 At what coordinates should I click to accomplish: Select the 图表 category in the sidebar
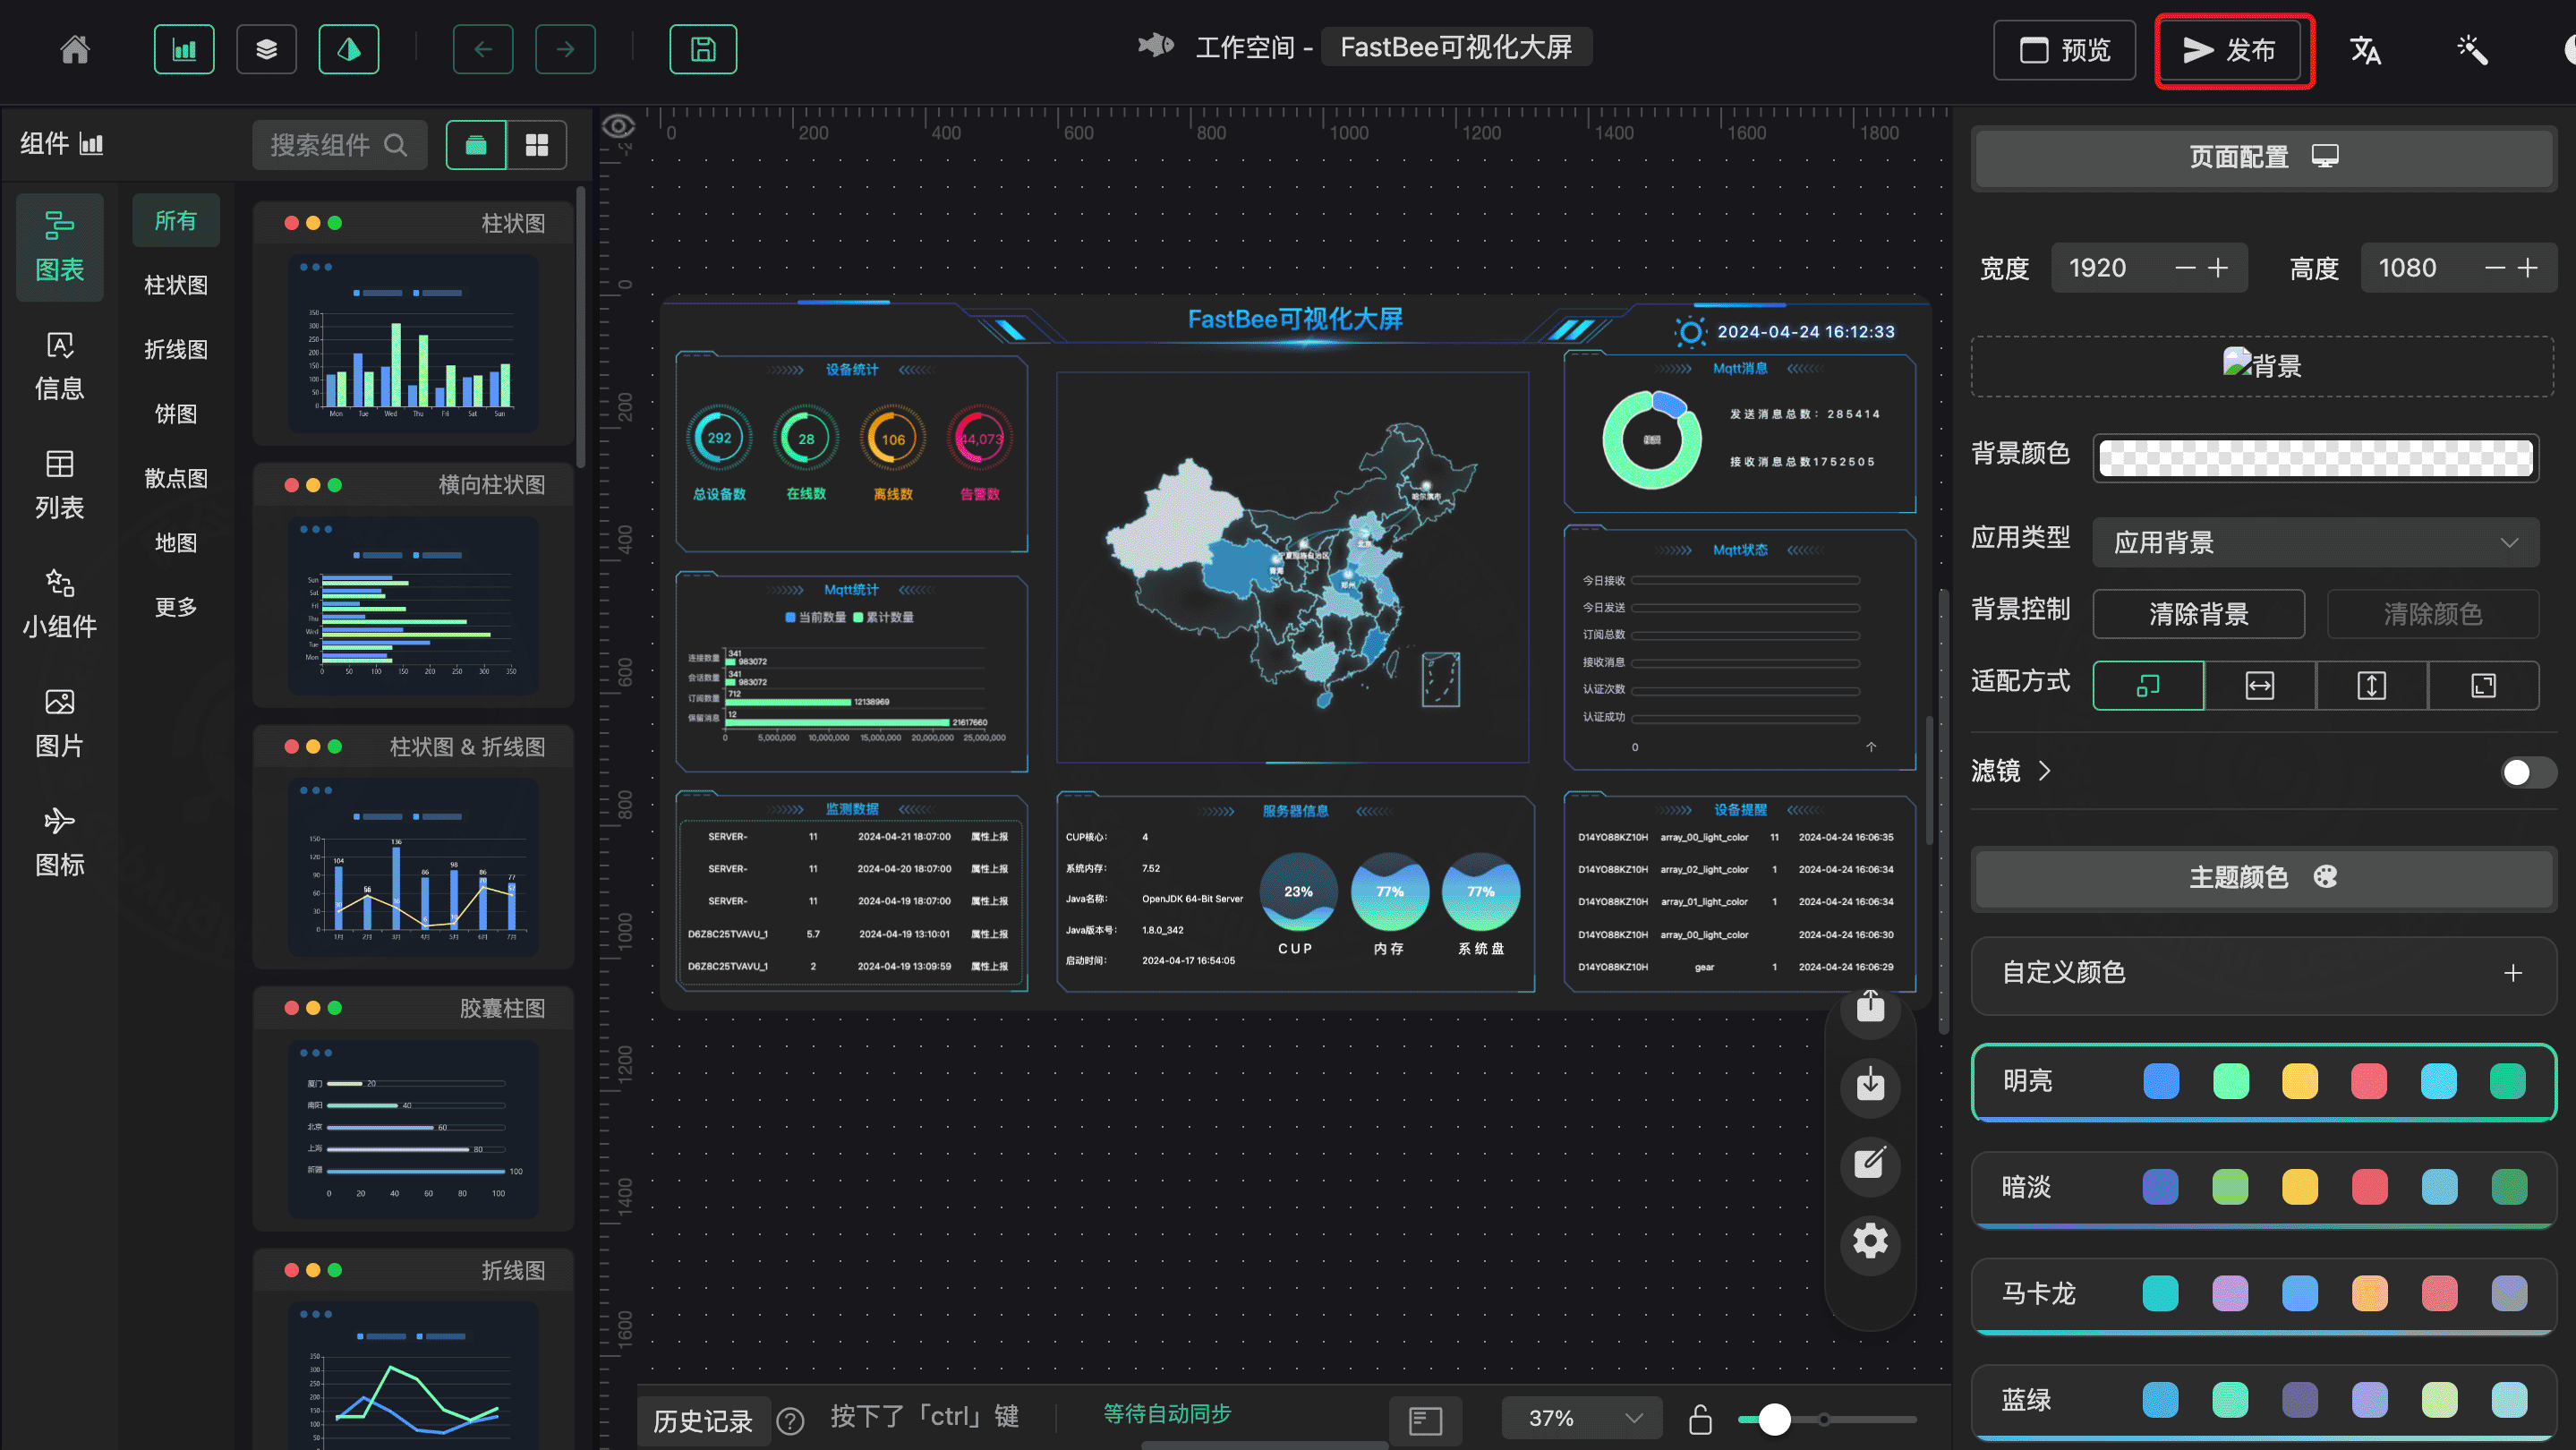[x=60, y=247]
